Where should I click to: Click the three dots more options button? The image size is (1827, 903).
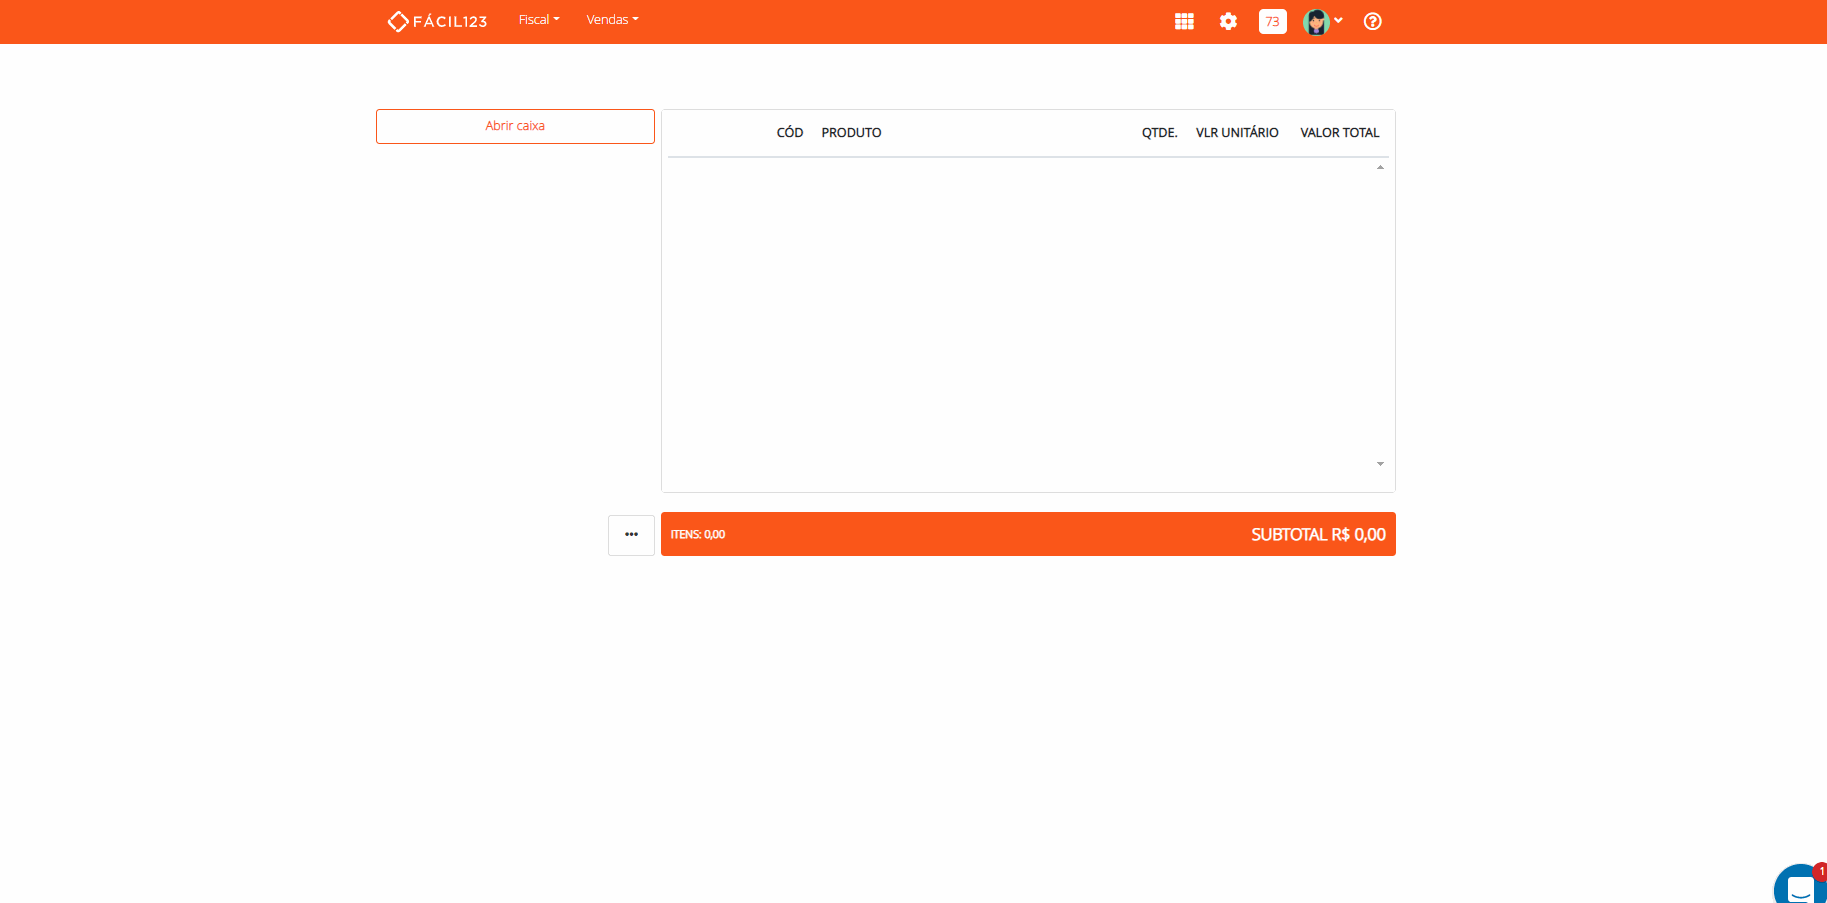coord(631,535)
